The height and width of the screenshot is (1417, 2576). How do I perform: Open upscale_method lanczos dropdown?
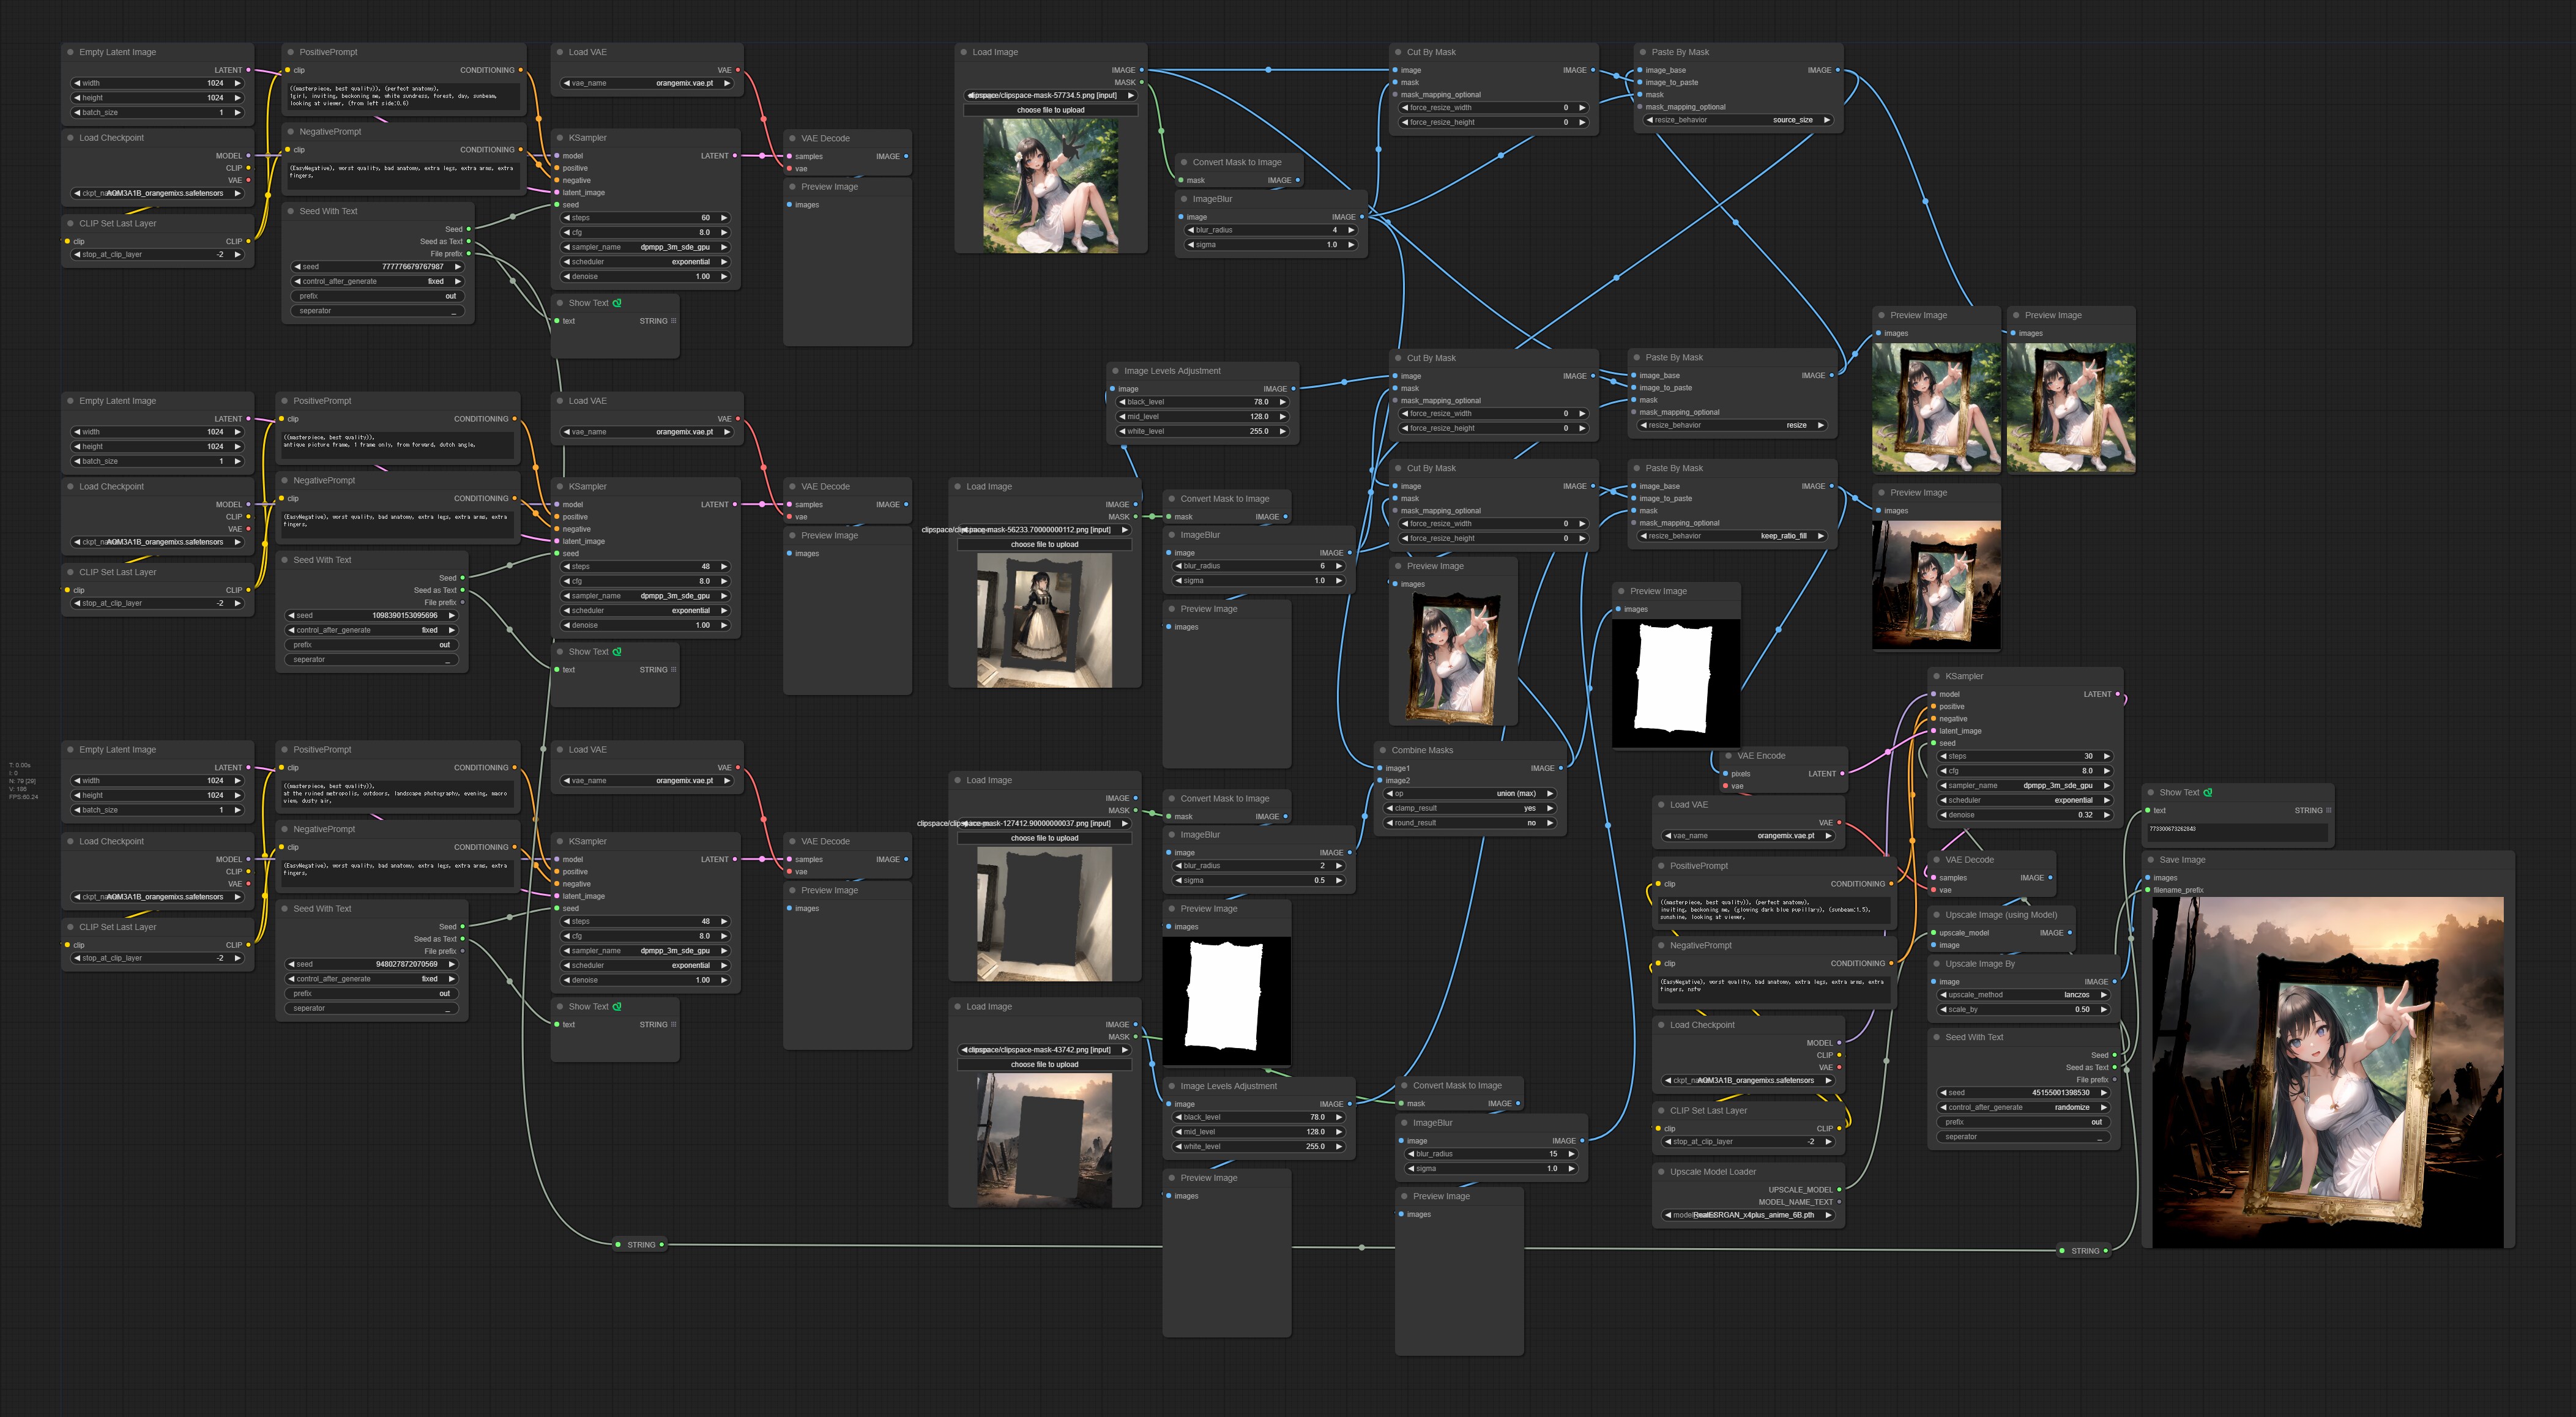point(2024,995)
